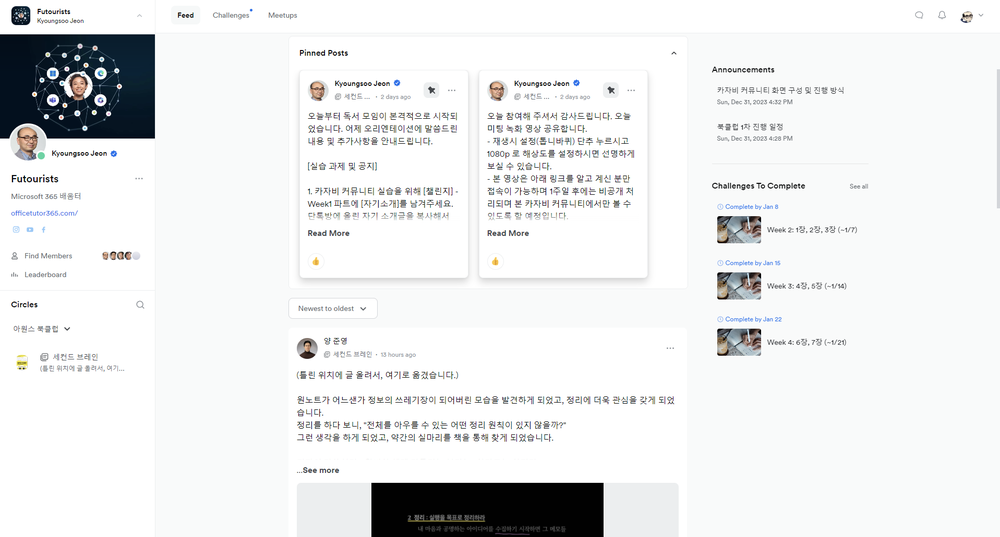Collapse the Pinned Posts section
Image resolution: width=1000 pixels, height=537 pixels.
pyautogui.click(x=673, y=53)
